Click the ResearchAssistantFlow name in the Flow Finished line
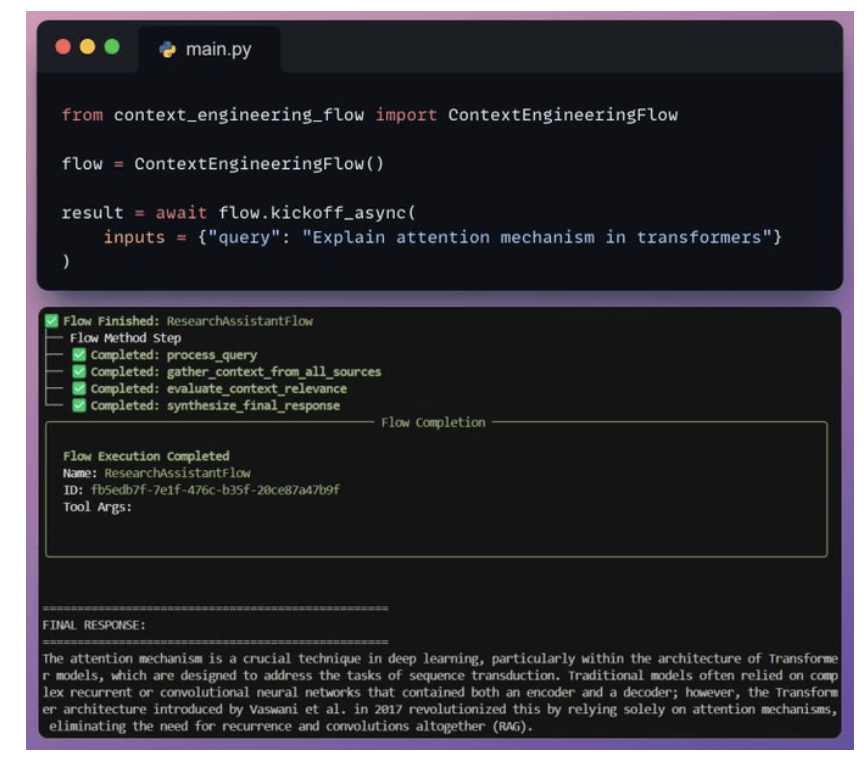 pos(239,321)
